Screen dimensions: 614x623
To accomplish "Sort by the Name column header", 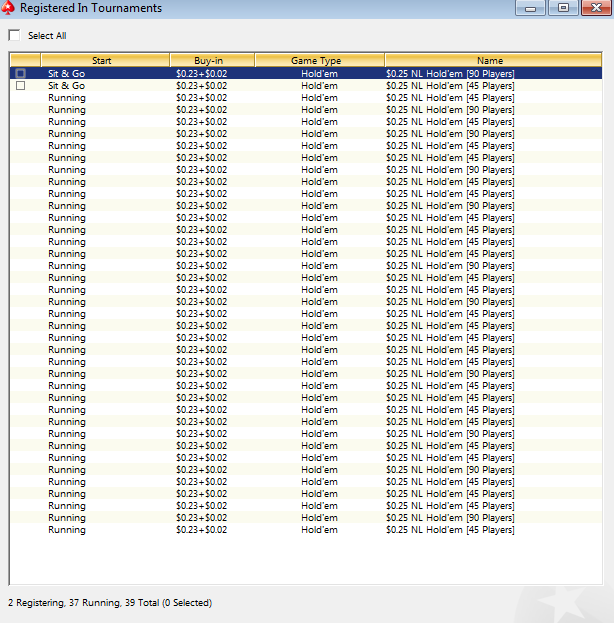I will (493, 60).
